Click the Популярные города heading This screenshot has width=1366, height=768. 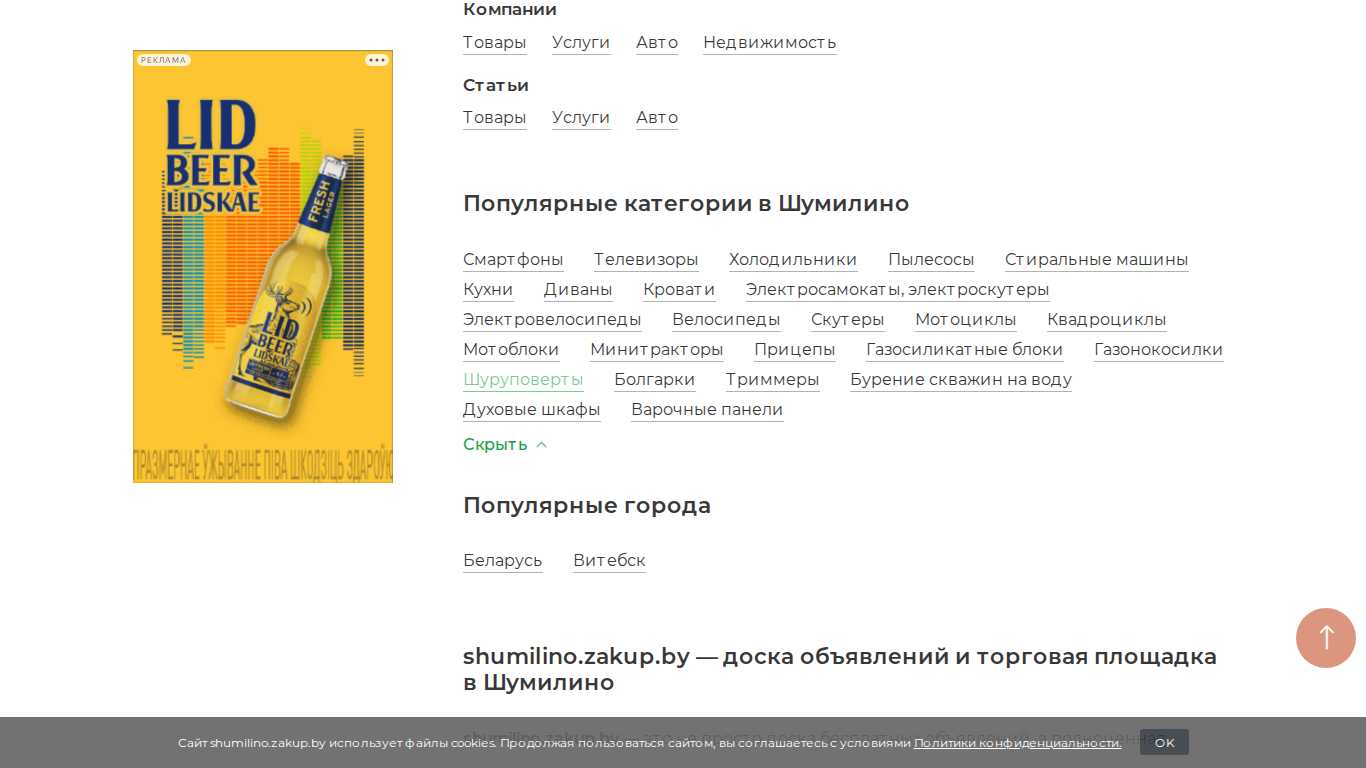click(x=587, y=506)
